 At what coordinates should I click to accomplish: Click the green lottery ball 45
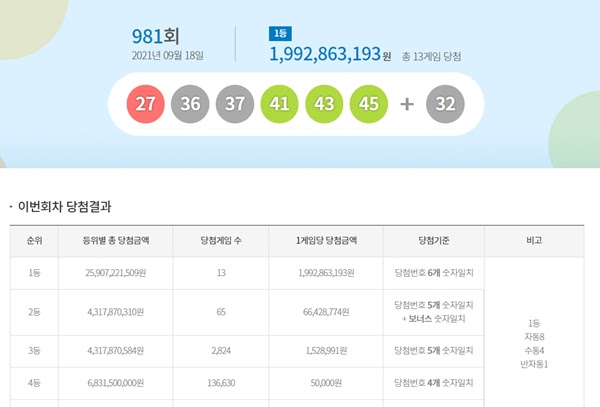coord(369,104)
